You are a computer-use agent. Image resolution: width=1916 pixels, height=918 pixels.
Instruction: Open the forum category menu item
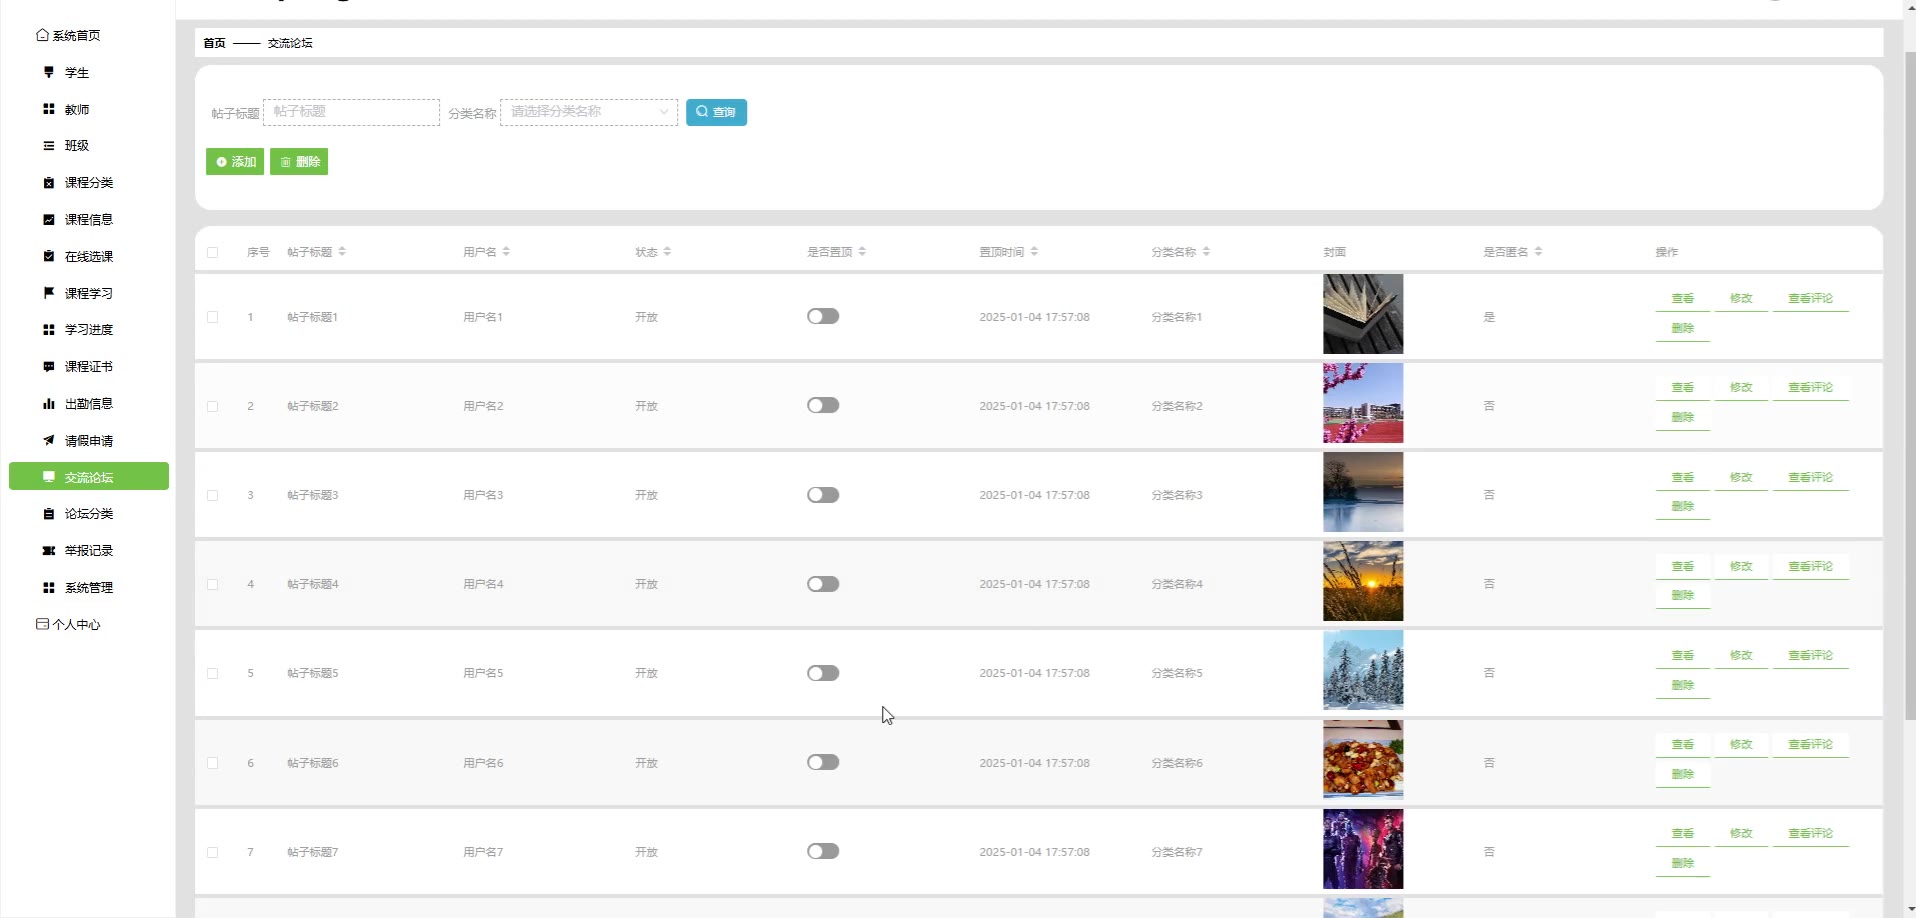click(x=88, y=514)
